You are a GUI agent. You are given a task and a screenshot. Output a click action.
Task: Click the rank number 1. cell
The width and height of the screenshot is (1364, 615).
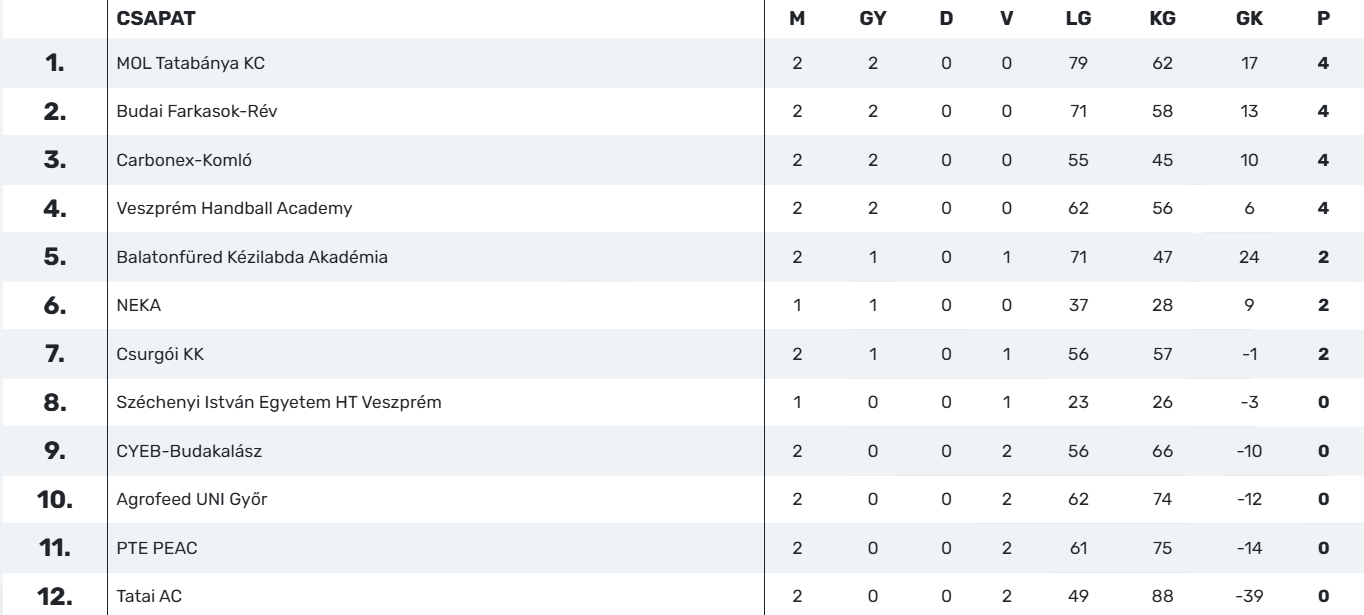[54, 63]
